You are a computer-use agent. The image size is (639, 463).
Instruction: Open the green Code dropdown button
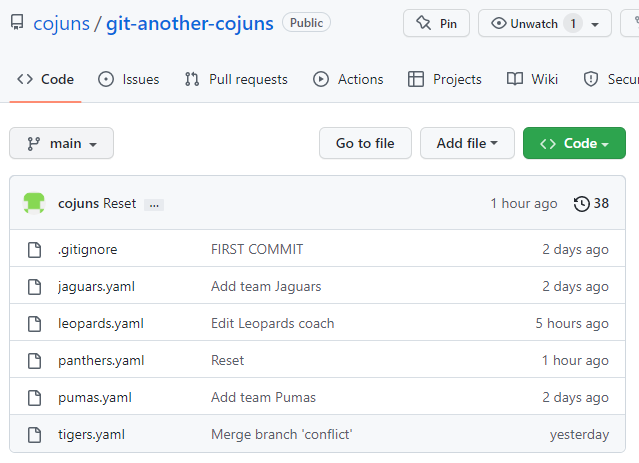point(574,143)
